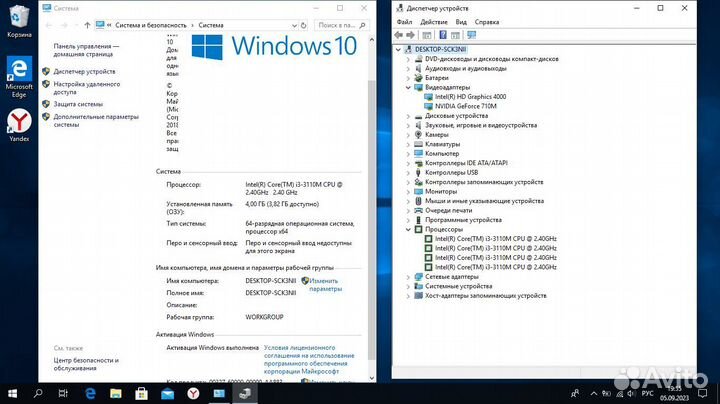720x404 pixels.
Task: Open address bar history dropdown in System window
Action: [x=294, y=25]
